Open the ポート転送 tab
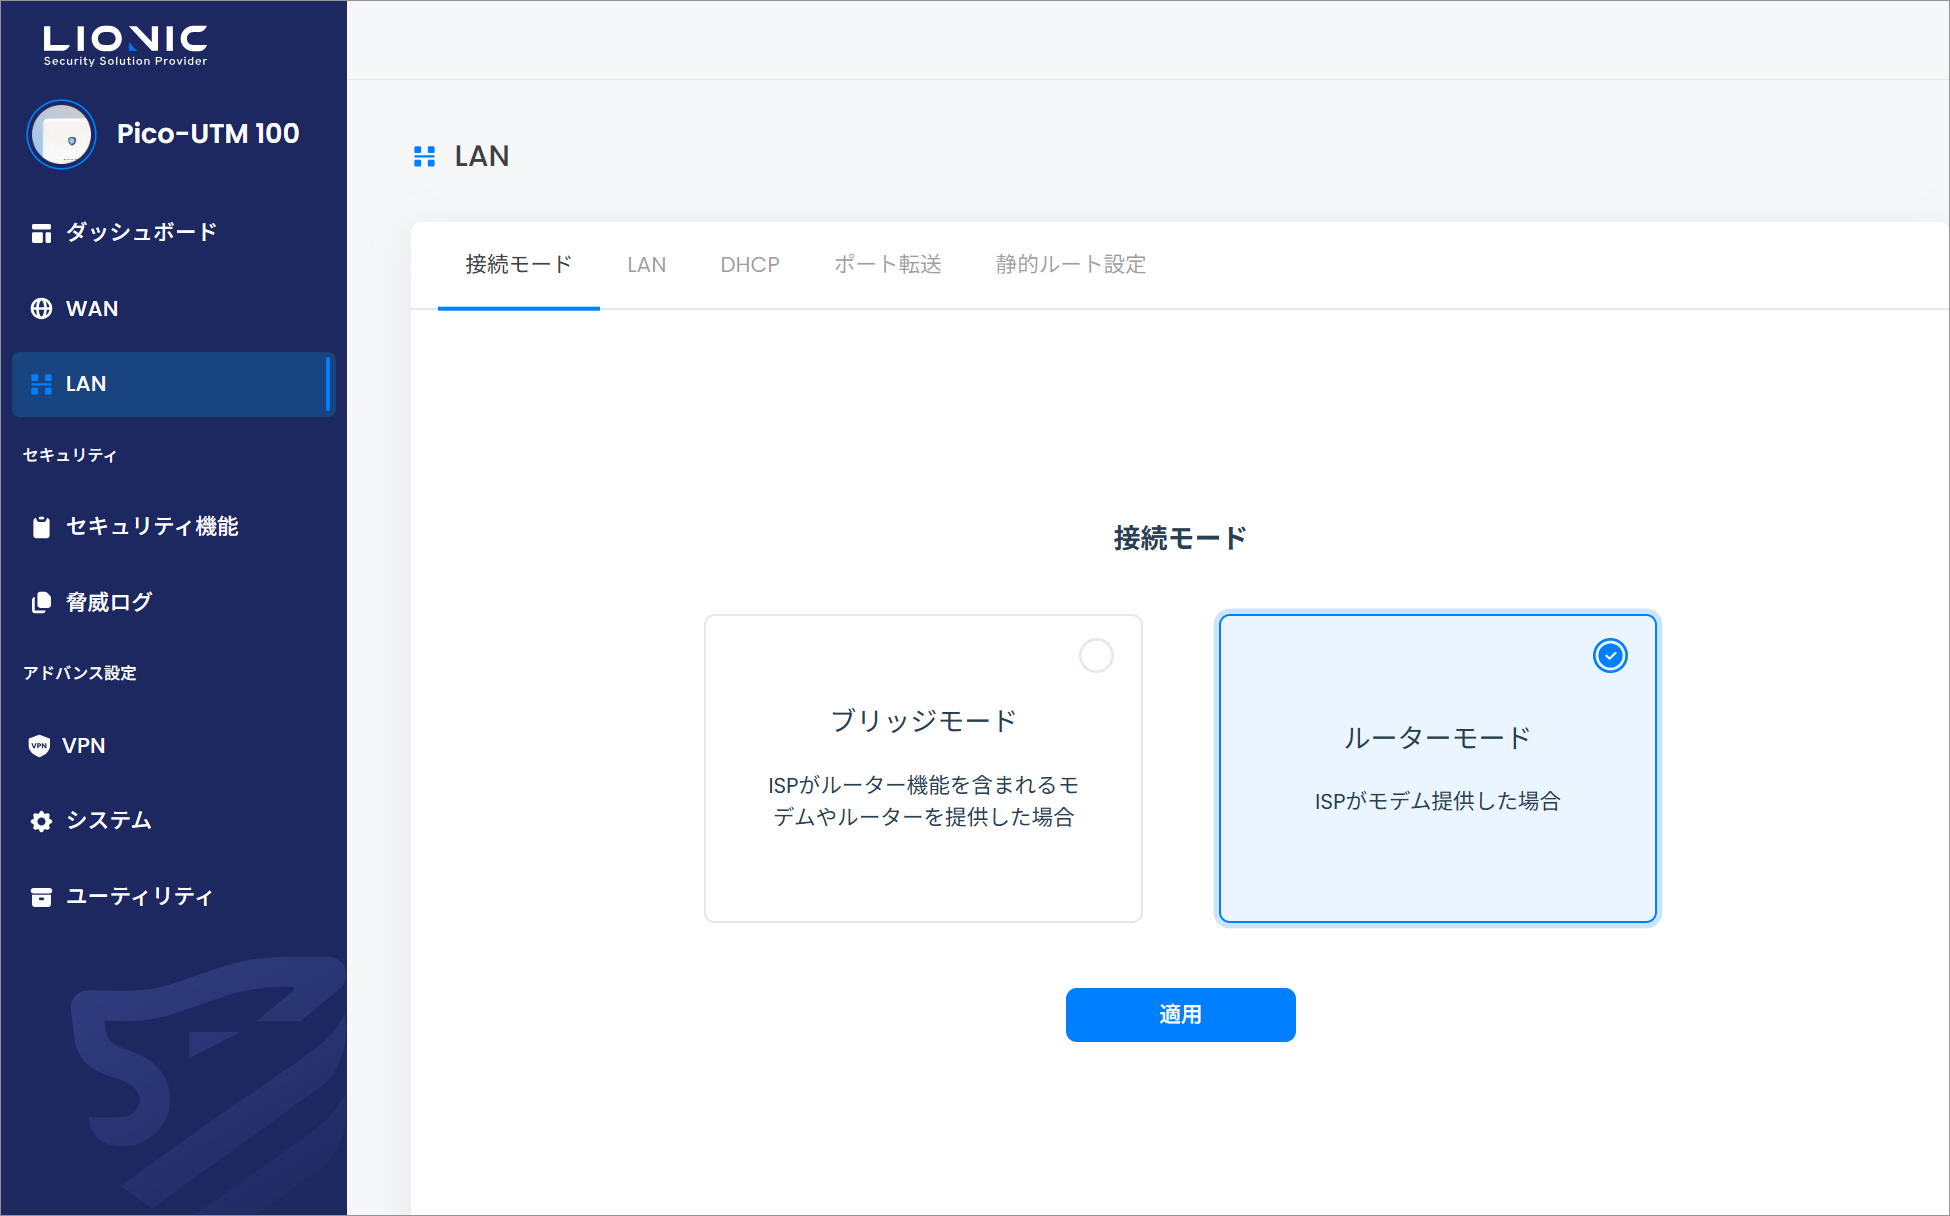Image resolution: width=1950 pixels, height=1216 pixels. (888, 265)
